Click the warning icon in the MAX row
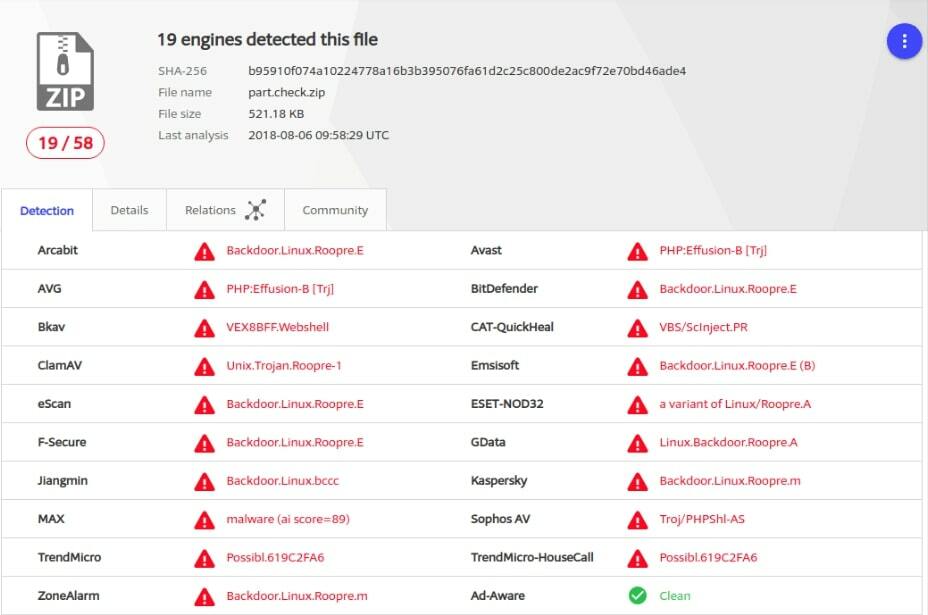The height and width of the screenshot is (615, 928). point(204,521)
